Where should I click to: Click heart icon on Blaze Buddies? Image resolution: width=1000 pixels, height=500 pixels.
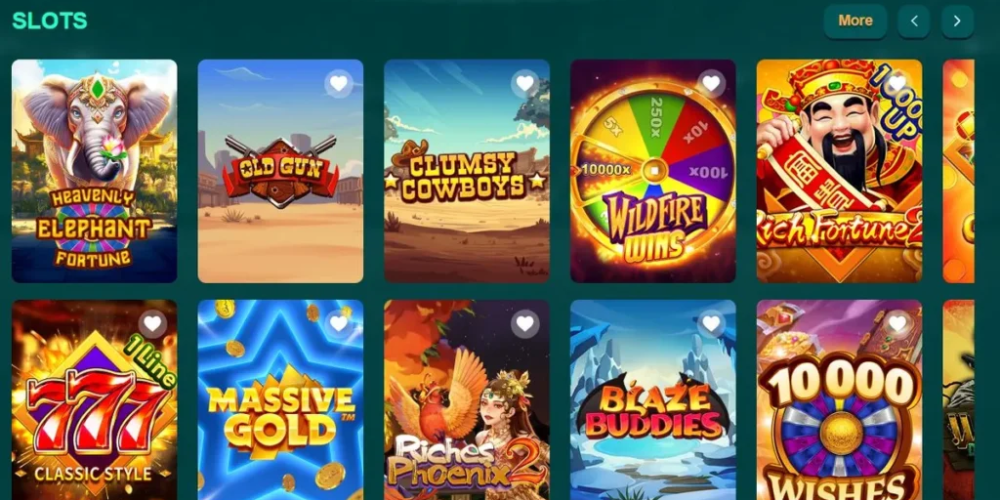pos(711,324)
